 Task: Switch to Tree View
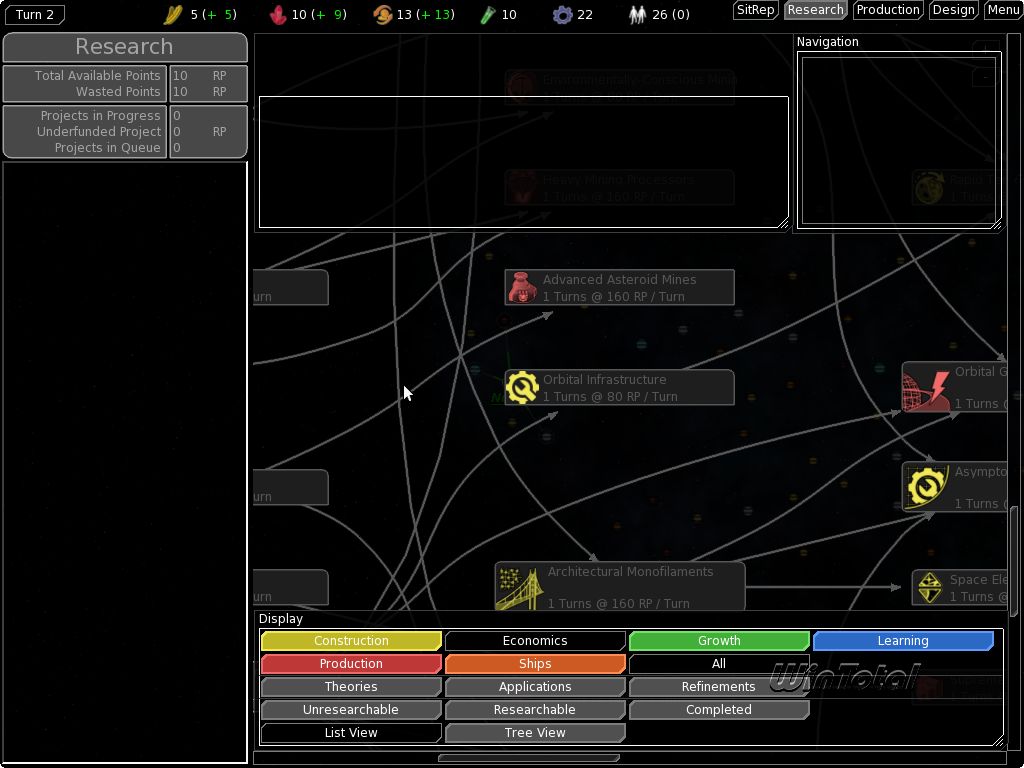(535, 733)
